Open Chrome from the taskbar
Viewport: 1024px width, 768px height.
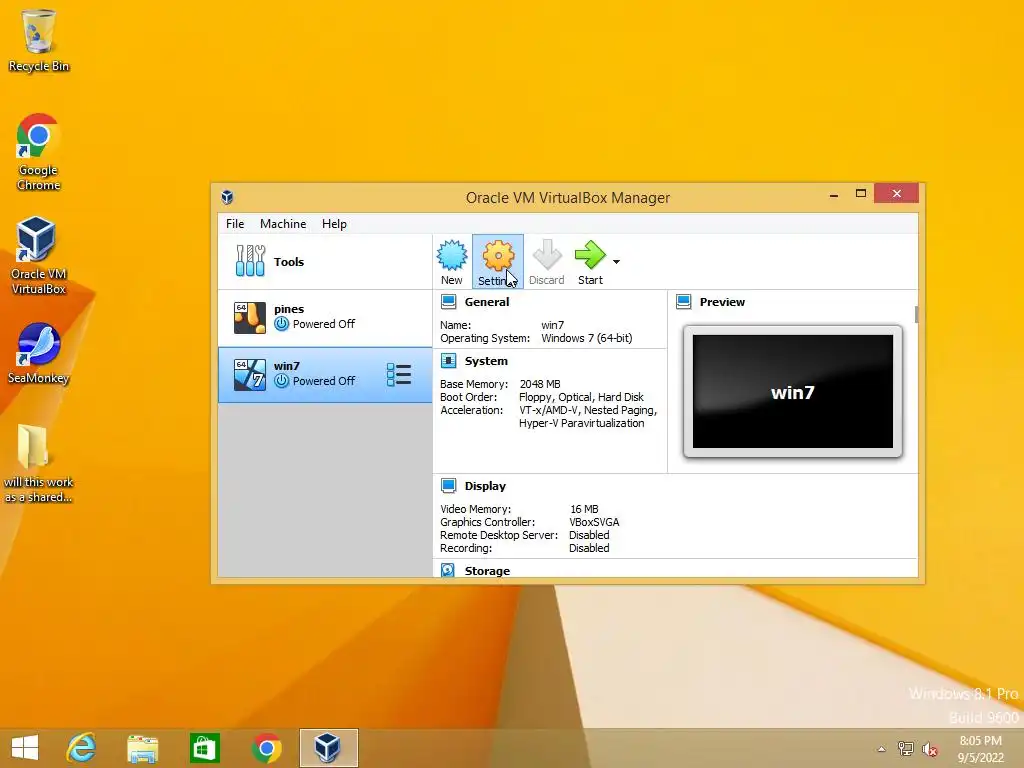(266, 748)
